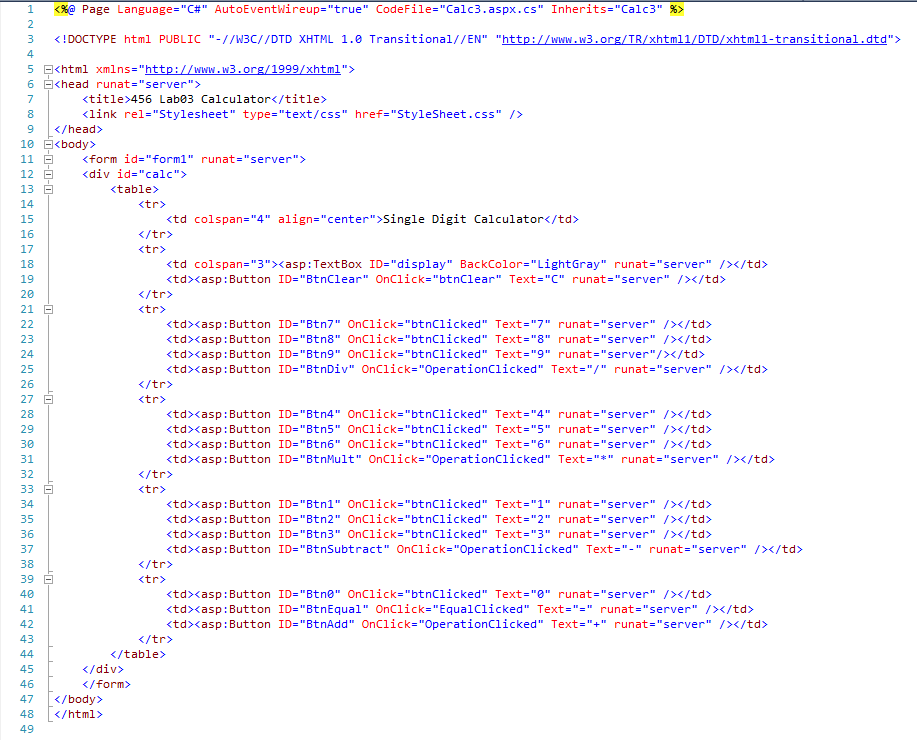This screenshot has height=740, width=917.
Task: Click 'StyleSheet.css' href value
Action: 446,114
